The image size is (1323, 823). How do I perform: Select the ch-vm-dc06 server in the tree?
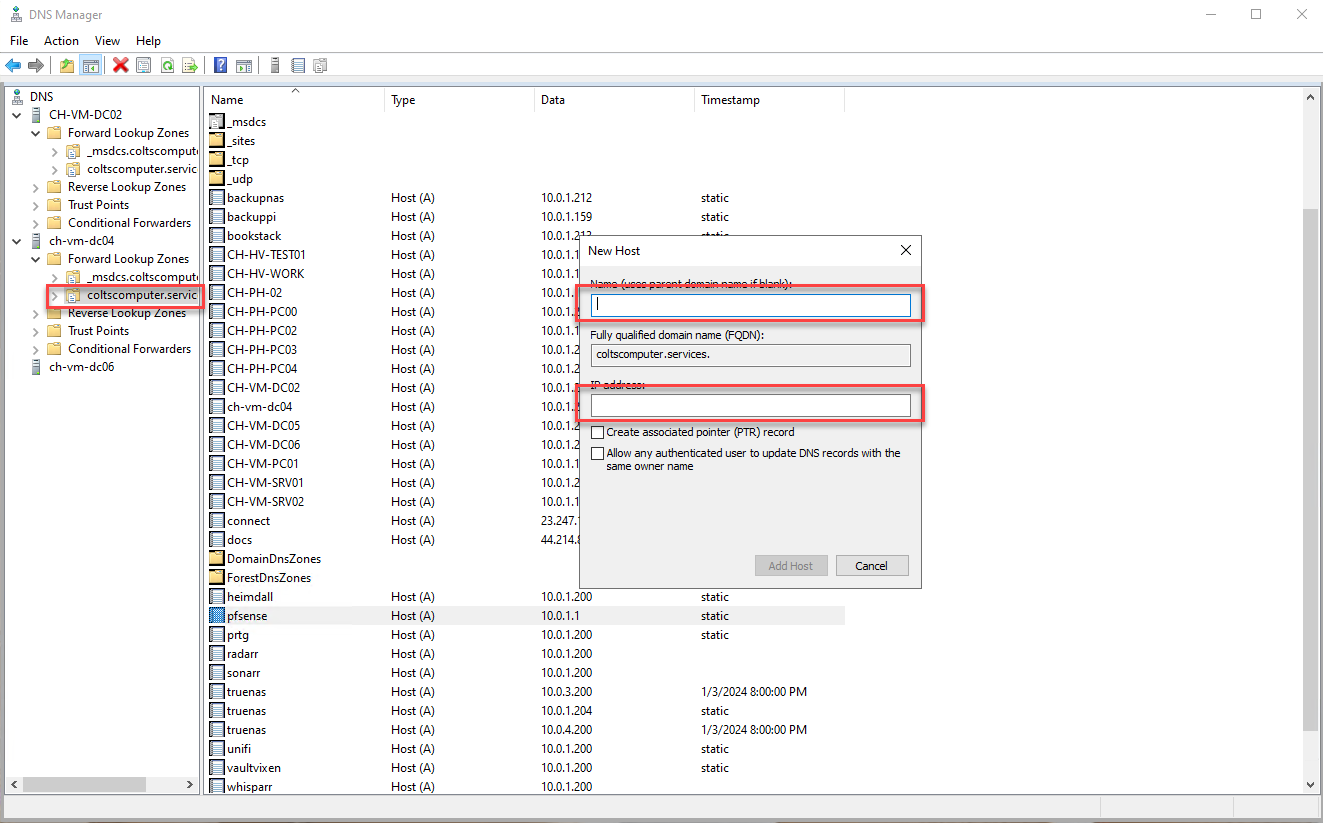(82, 367)
